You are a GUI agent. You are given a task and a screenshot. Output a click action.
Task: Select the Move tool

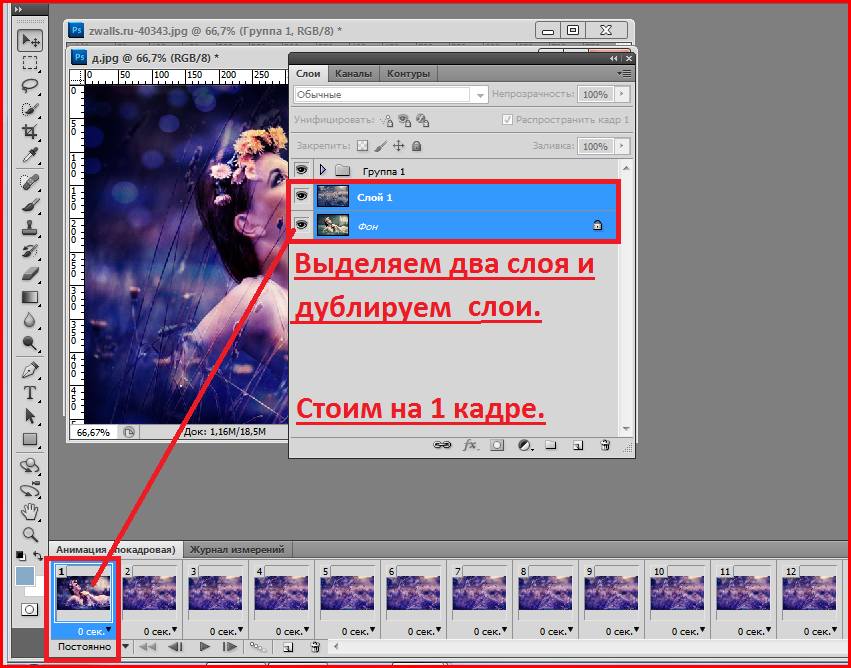pos(30,40)
